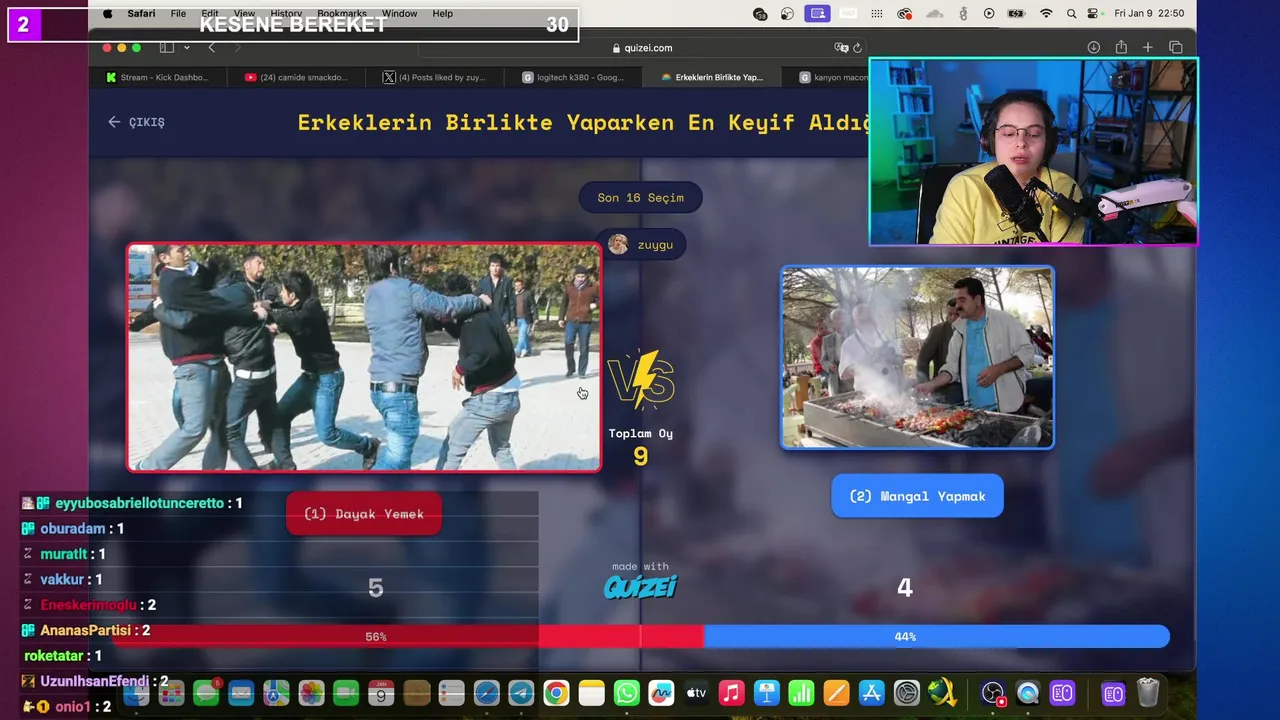Open Notes from the Dock

(591, 693)
